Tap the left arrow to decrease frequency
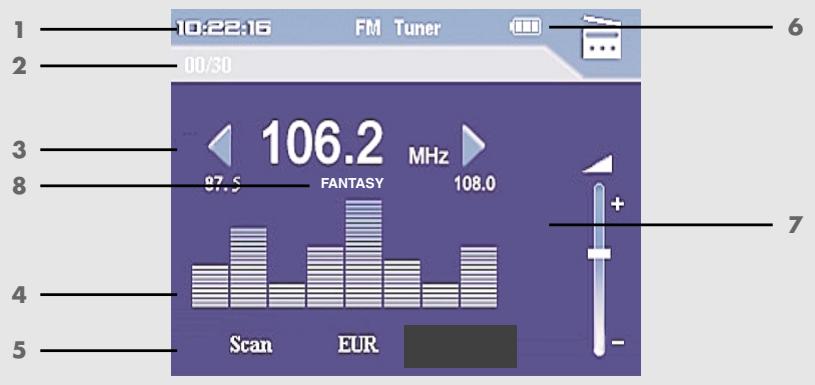This screenshot has width=815, height=385. point(219,146)
